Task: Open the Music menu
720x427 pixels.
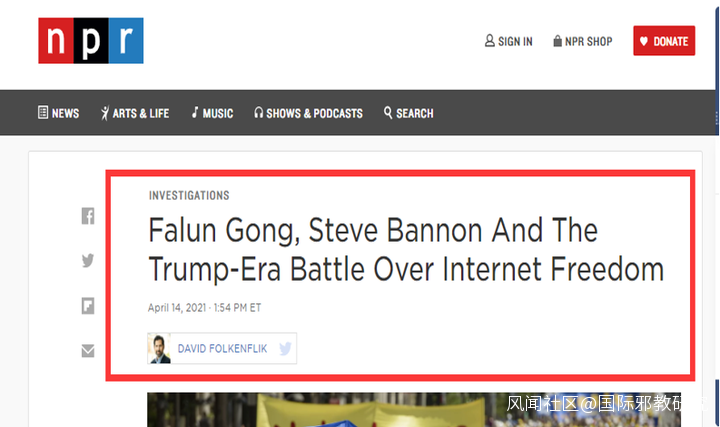Action: 212,113
